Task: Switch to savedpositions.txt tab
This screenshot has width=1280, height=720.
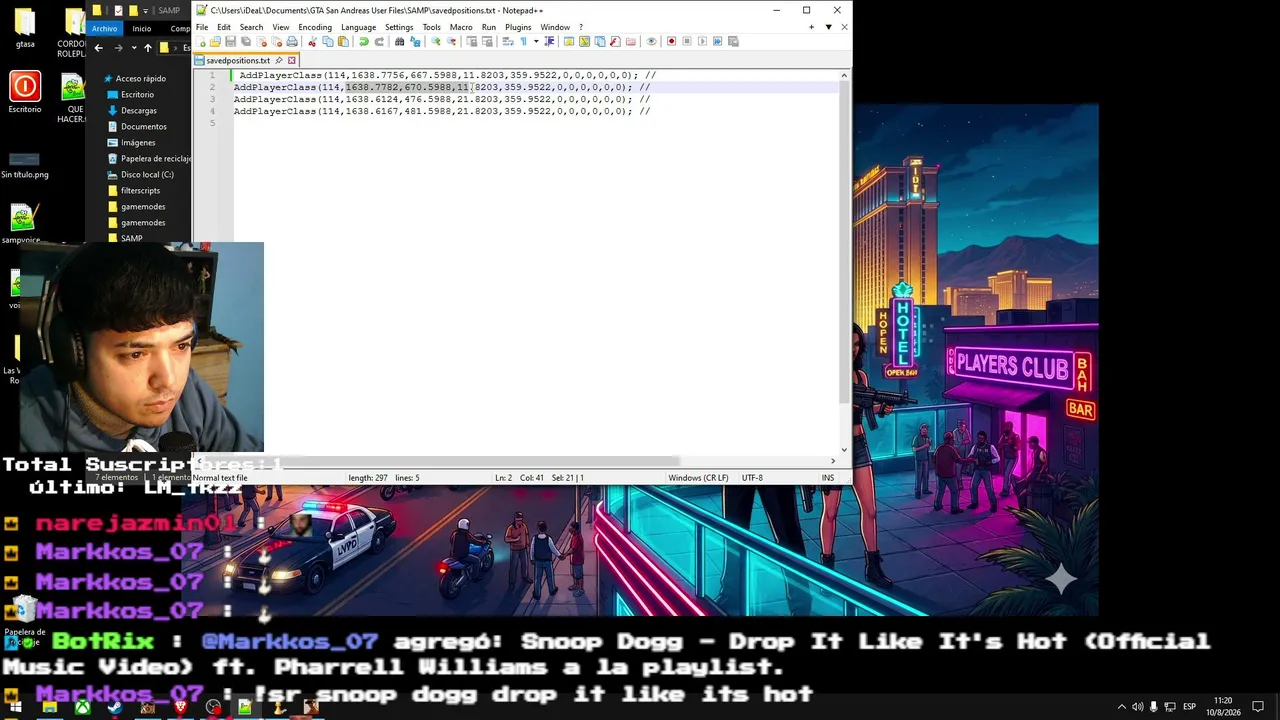Action: point(247,61)
